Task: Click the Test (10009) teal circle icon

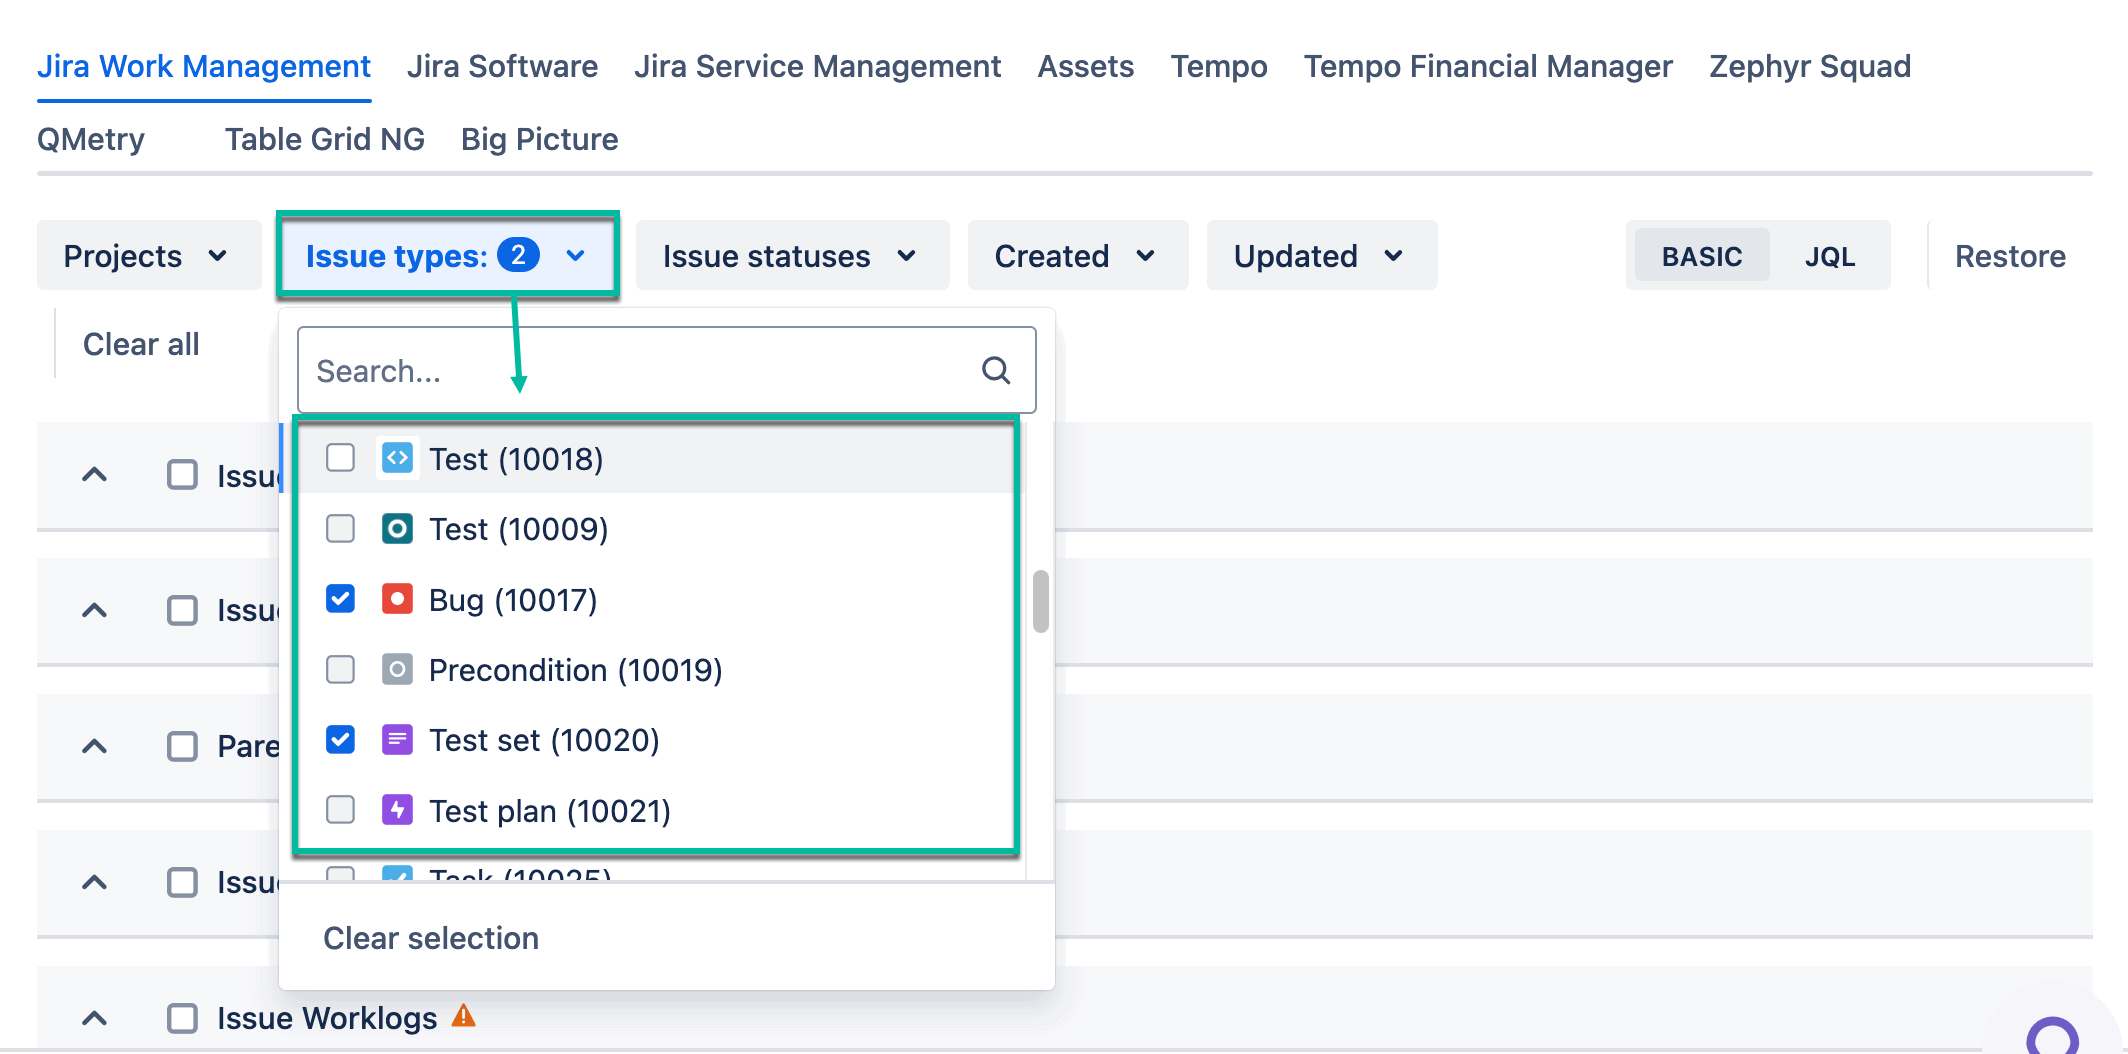Action: coord(397,528)
